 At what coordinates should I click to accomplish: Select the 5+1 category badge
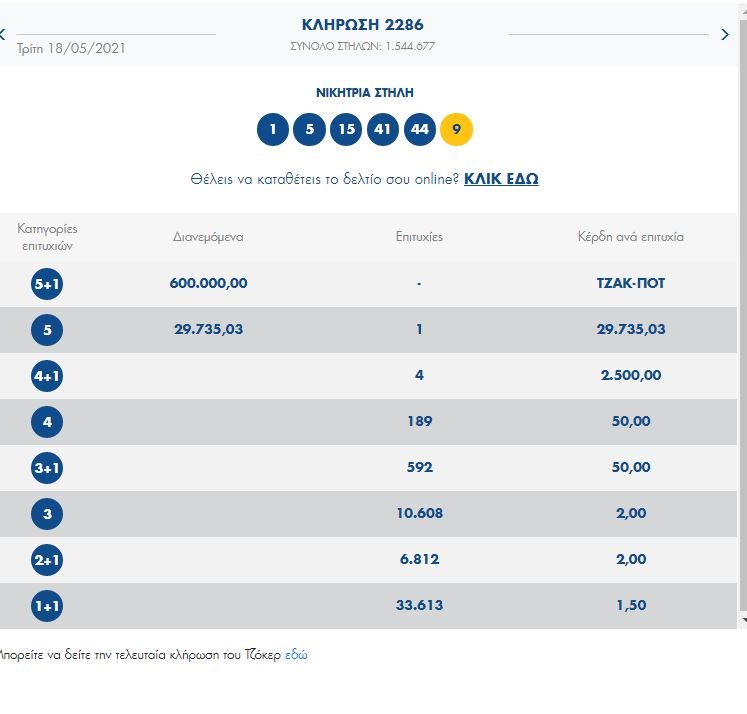coord(47,284)
